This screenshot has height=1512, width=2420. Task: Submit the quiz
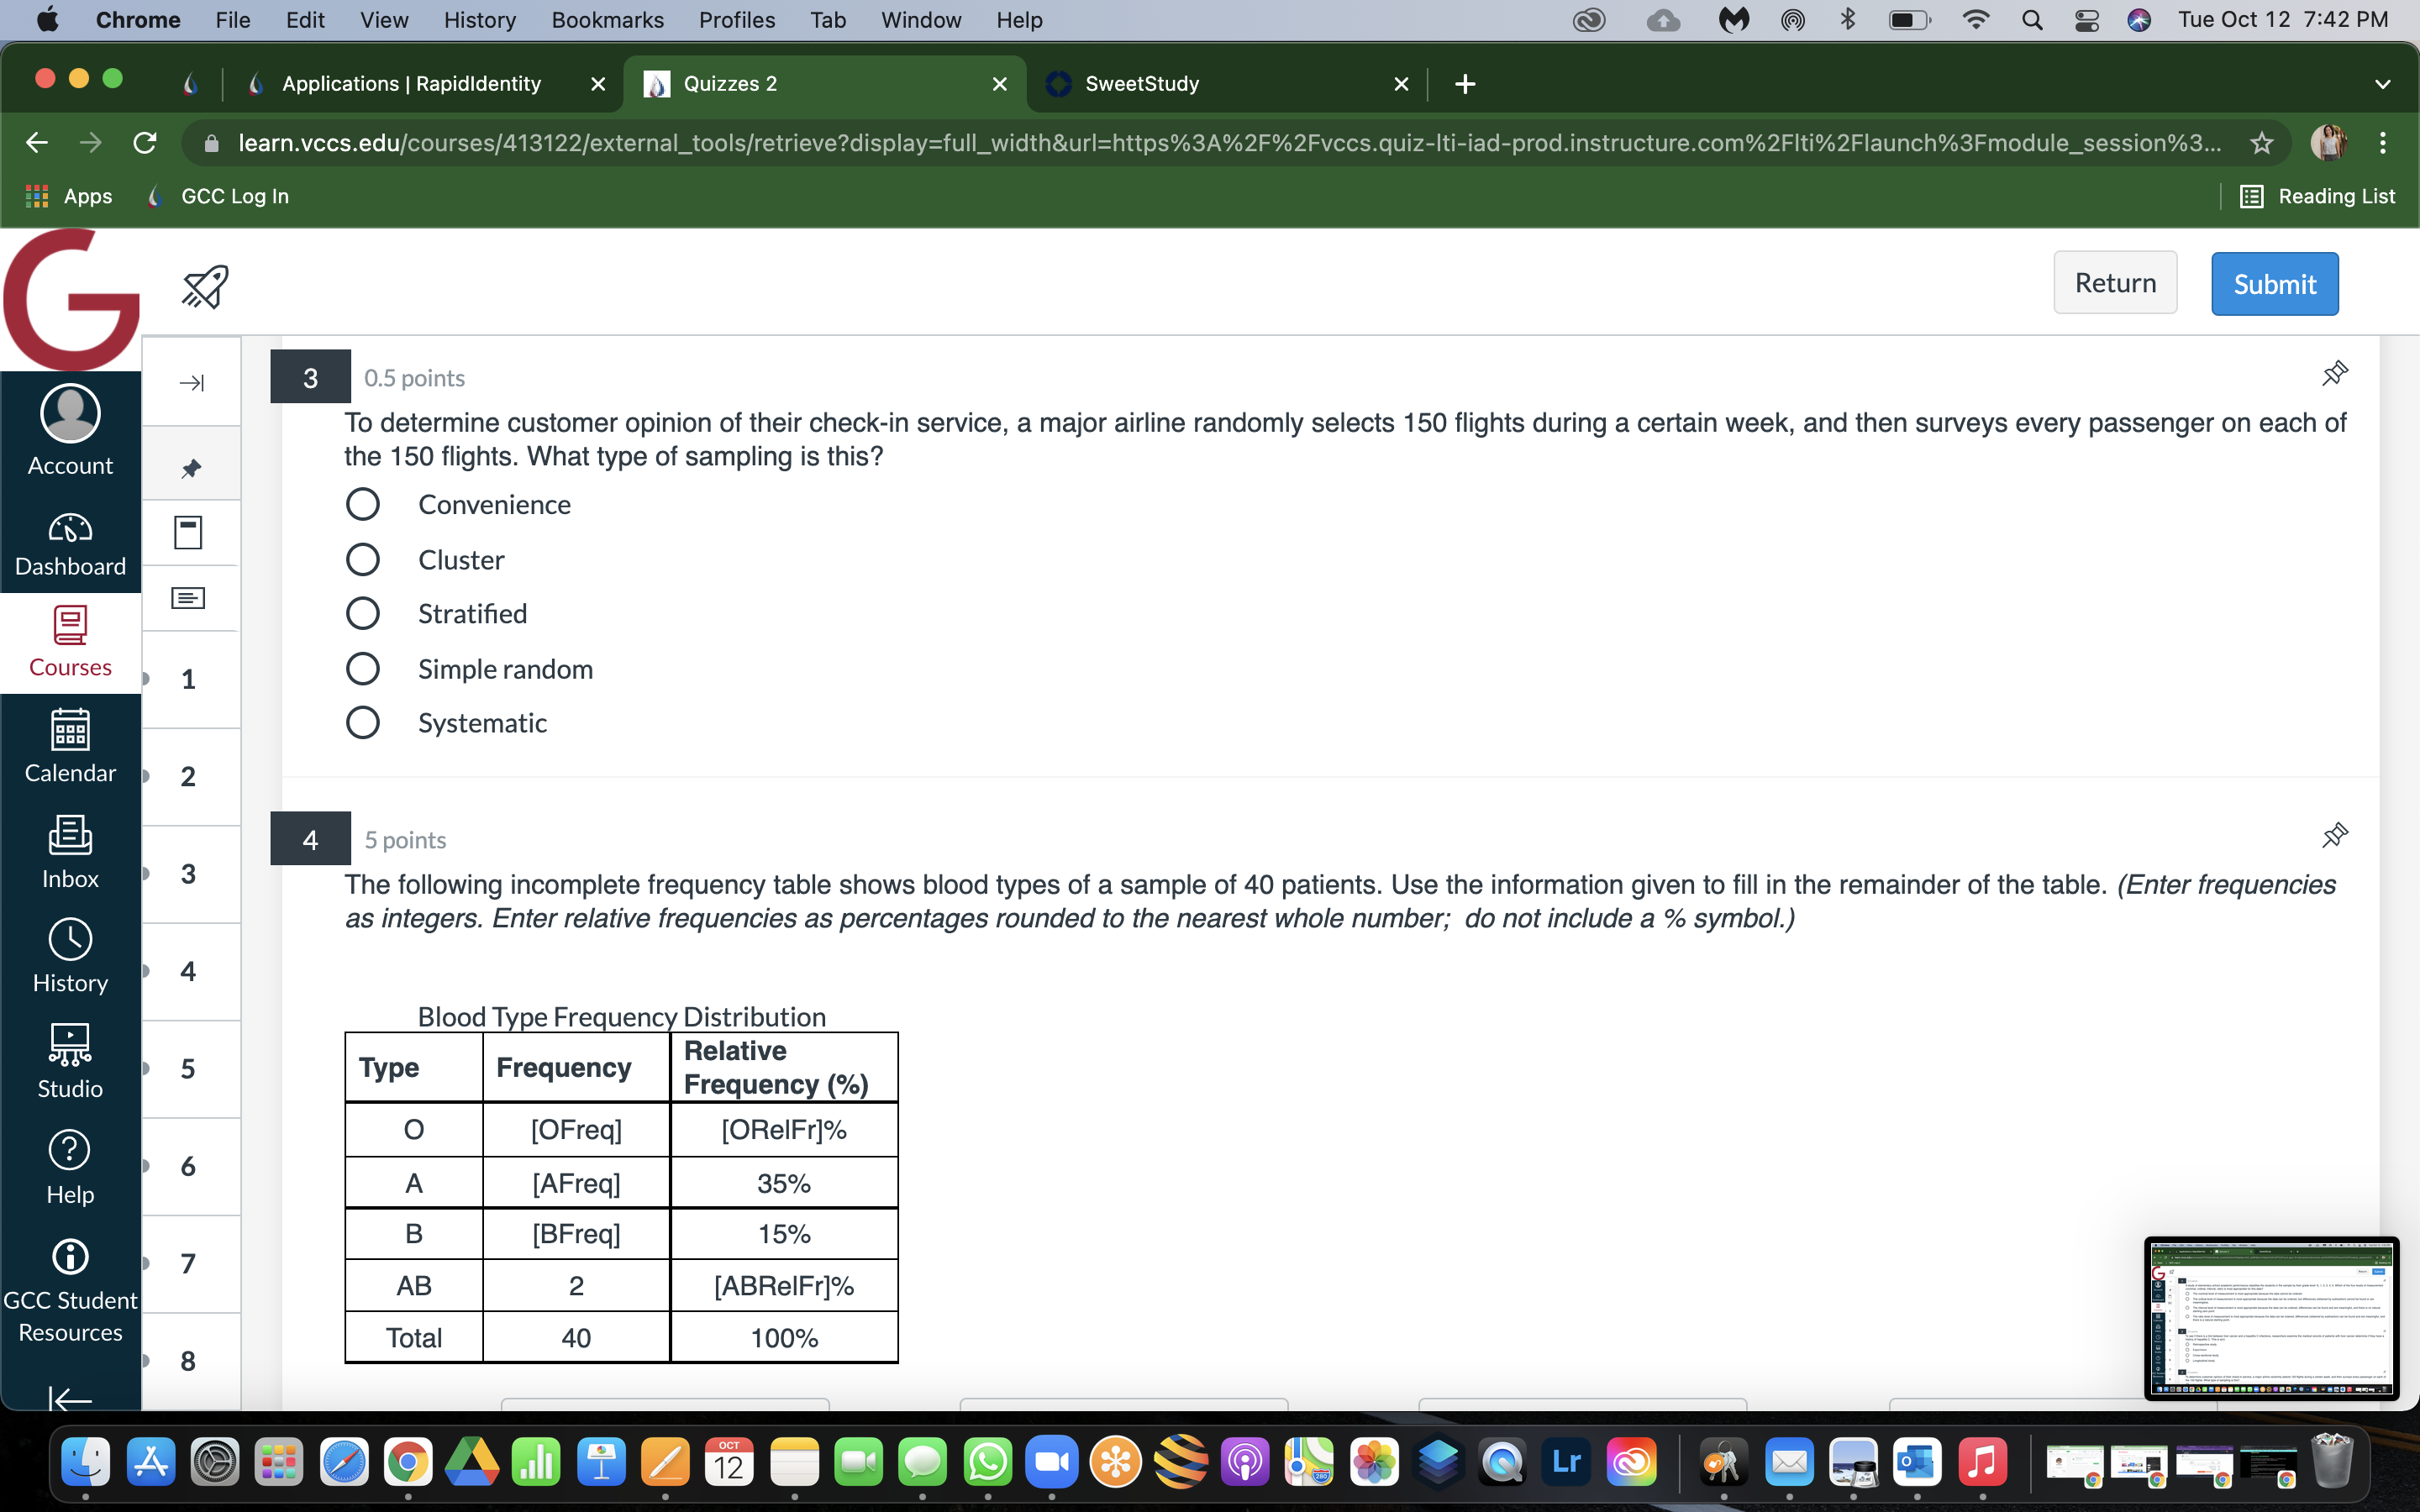[x=2274, y=284]
